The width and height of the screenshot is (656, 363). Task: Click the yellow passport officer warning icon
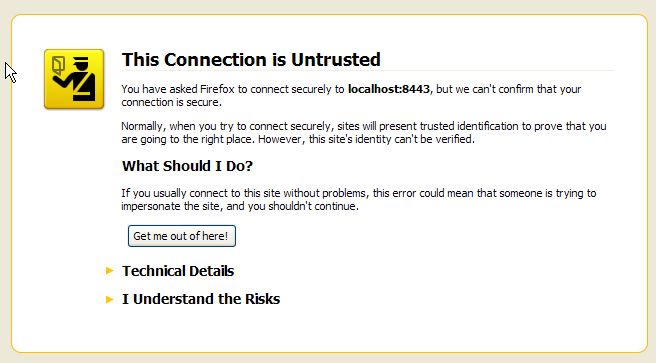point(74,79)
